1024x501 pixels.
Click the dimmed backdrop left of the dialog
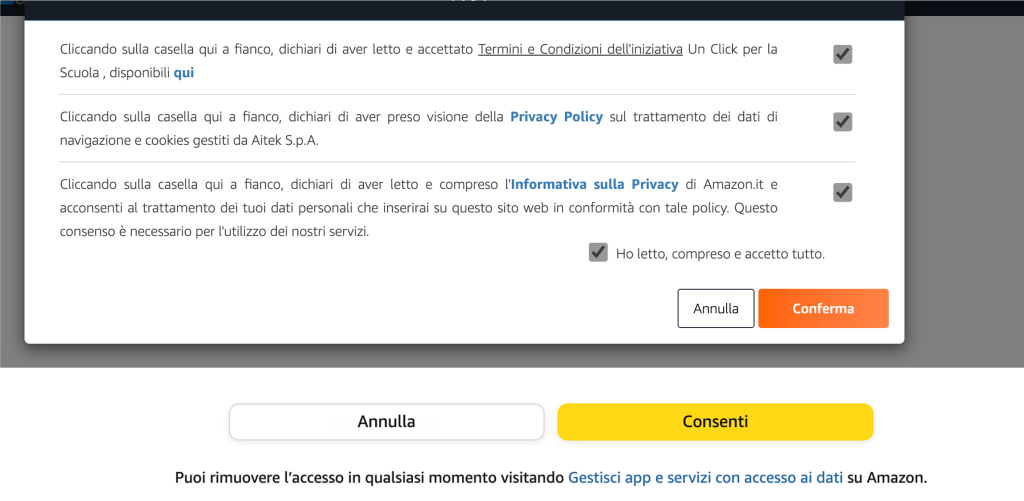point(11,200)
